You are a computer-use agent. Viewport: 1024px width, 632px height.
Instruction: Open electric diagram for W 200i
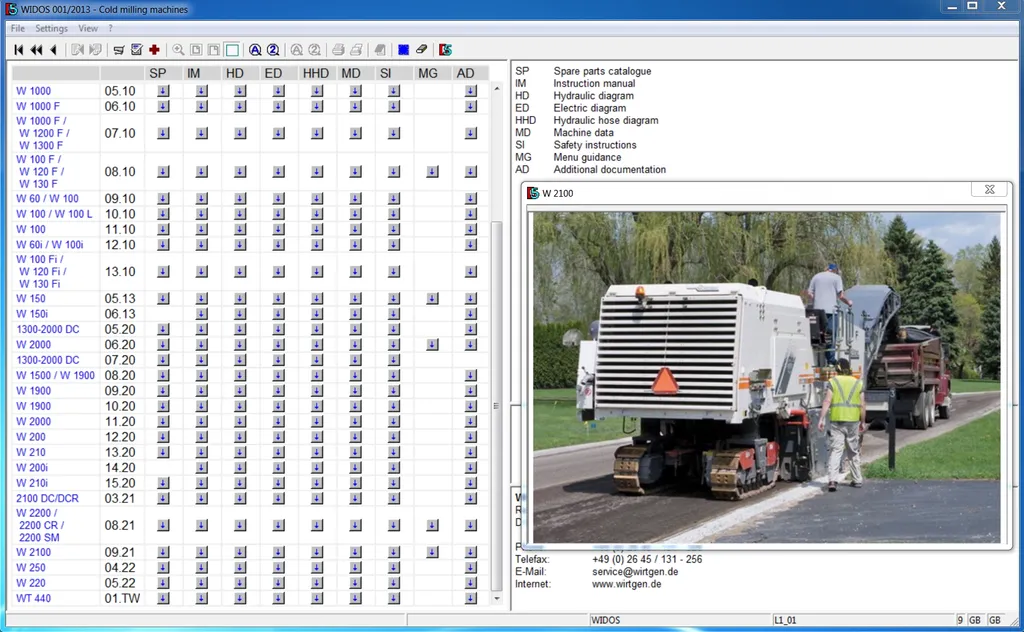pyautogui.click(x=279, y=467)
